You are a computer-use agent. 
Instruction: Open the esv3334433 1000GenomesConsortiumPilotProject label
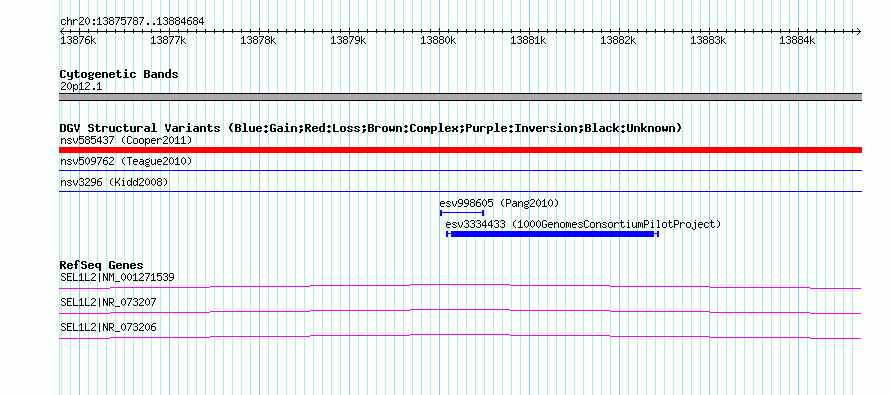click(x=583, y=225)
